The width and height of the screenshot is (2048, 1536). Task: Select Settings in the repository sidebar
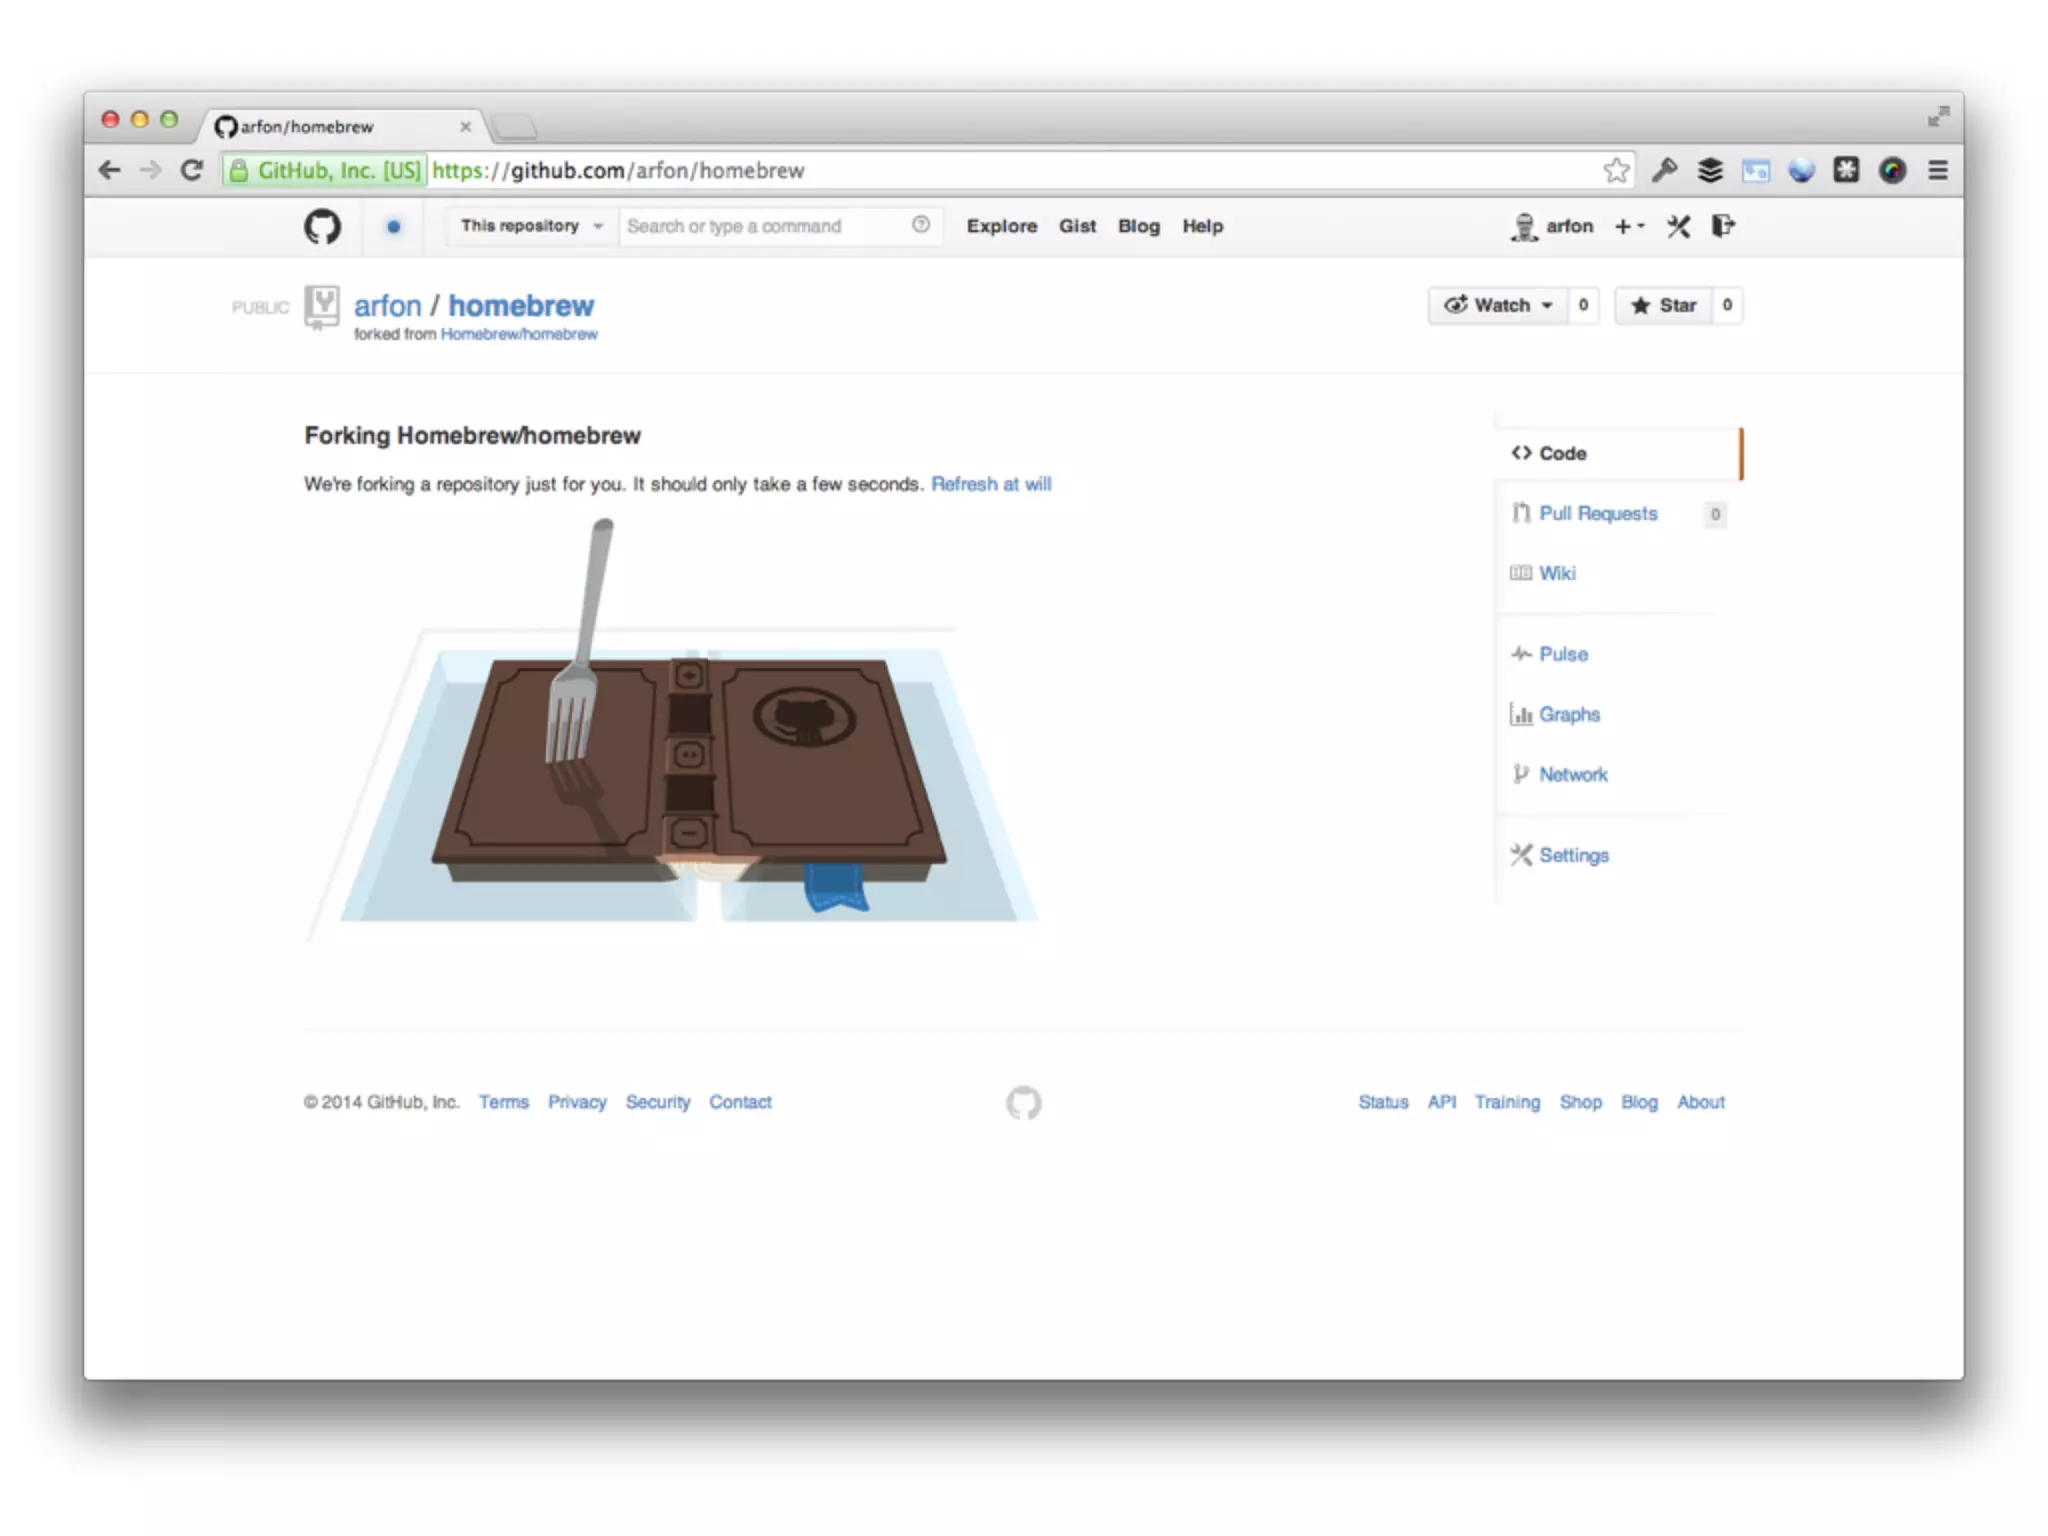pyautogui.click(x=1573, y=855)
